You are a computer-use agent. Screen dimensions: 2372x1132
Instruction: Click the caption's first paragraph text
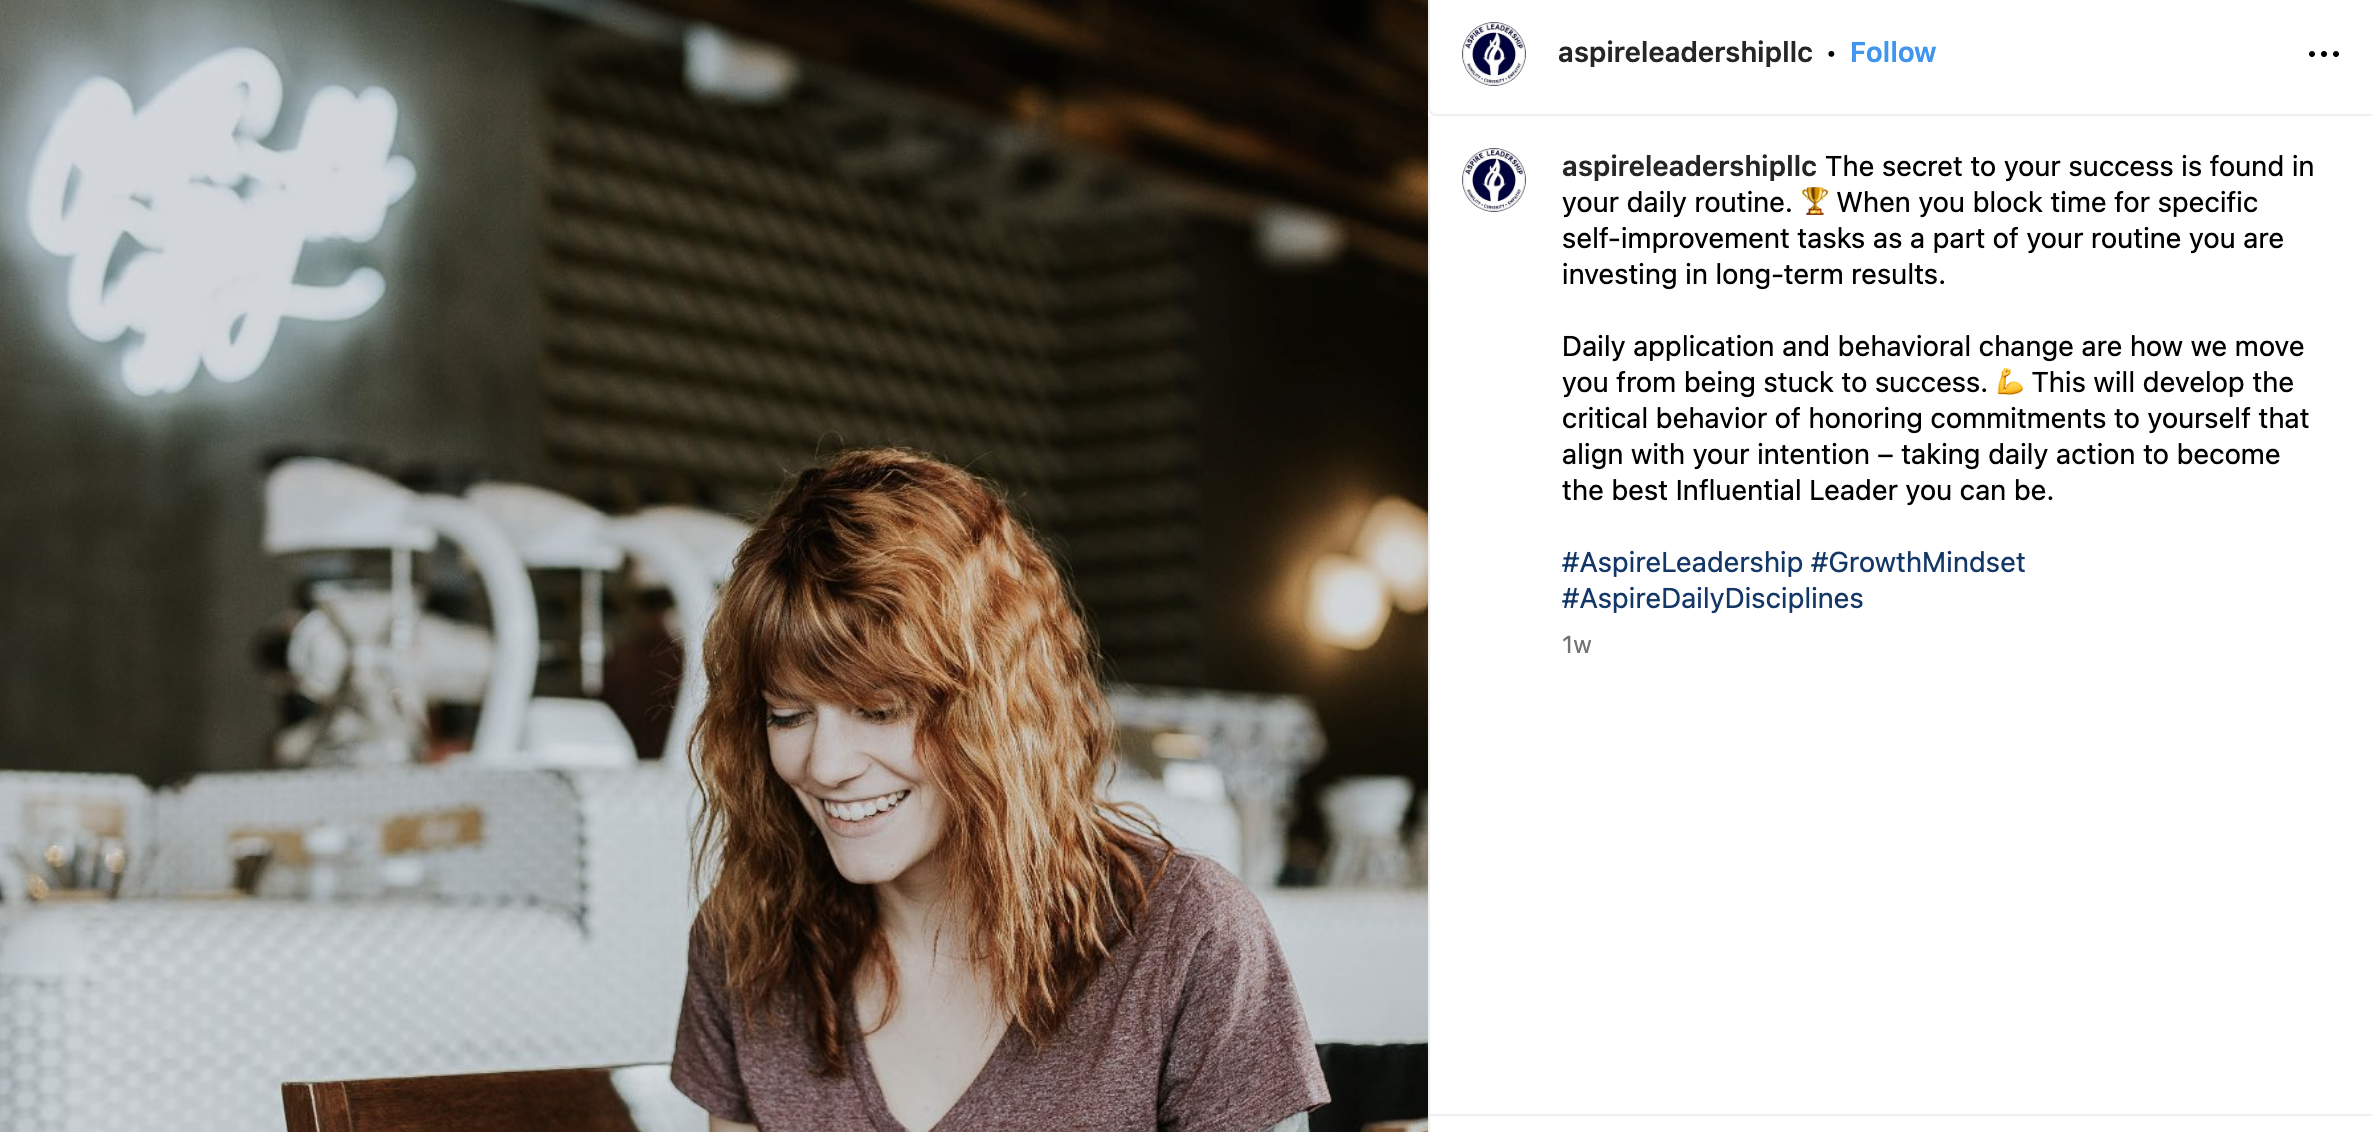[x=1938, y=220]
